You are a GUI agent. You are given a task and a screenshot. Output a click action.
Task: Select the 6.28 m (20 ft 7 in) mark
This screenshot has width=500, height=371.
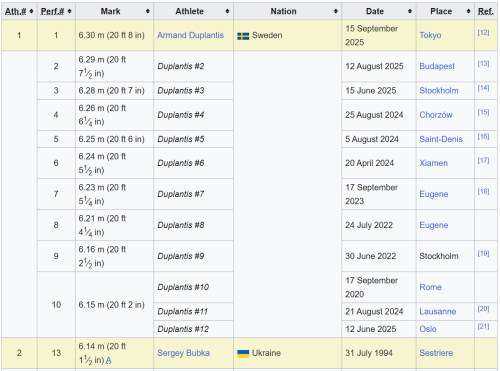[x=112, y=91]
